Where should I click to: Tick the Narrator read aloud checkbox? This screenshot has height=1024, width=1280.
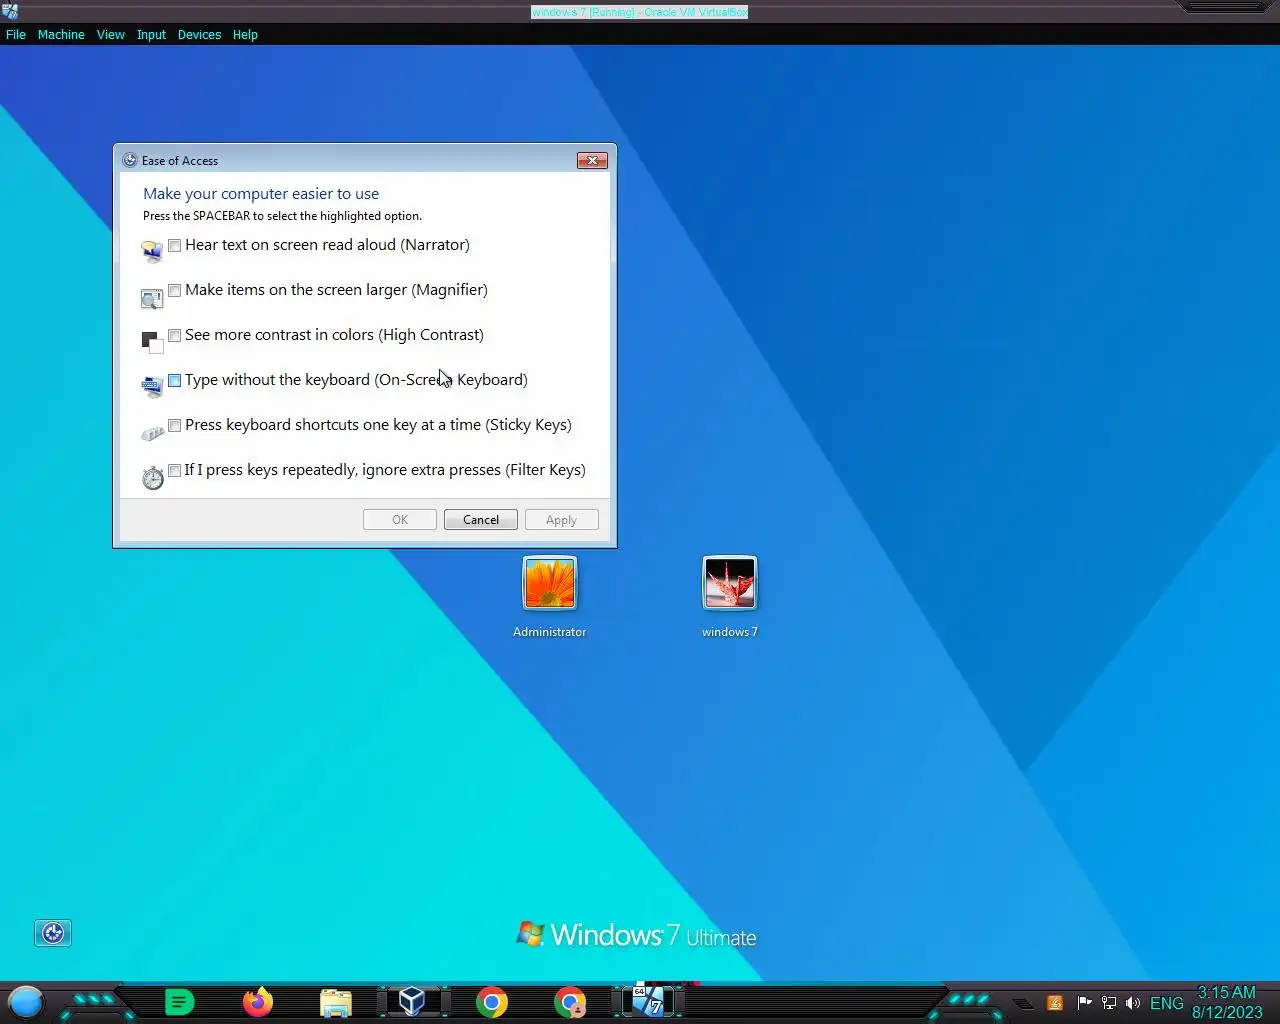tap(175, 245)
